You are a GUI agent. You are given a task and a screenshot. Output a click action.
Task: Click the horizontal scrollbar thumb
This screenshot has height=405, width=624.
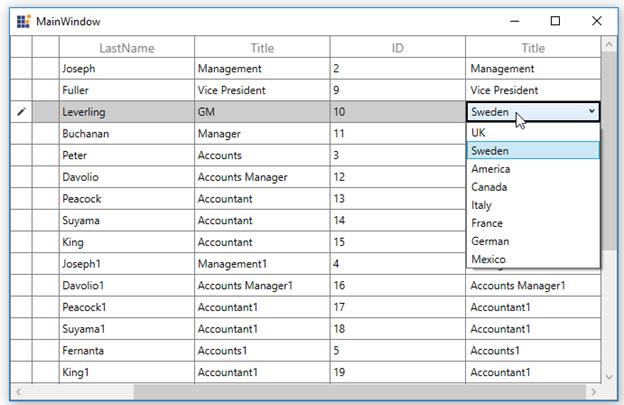(360, 392)
